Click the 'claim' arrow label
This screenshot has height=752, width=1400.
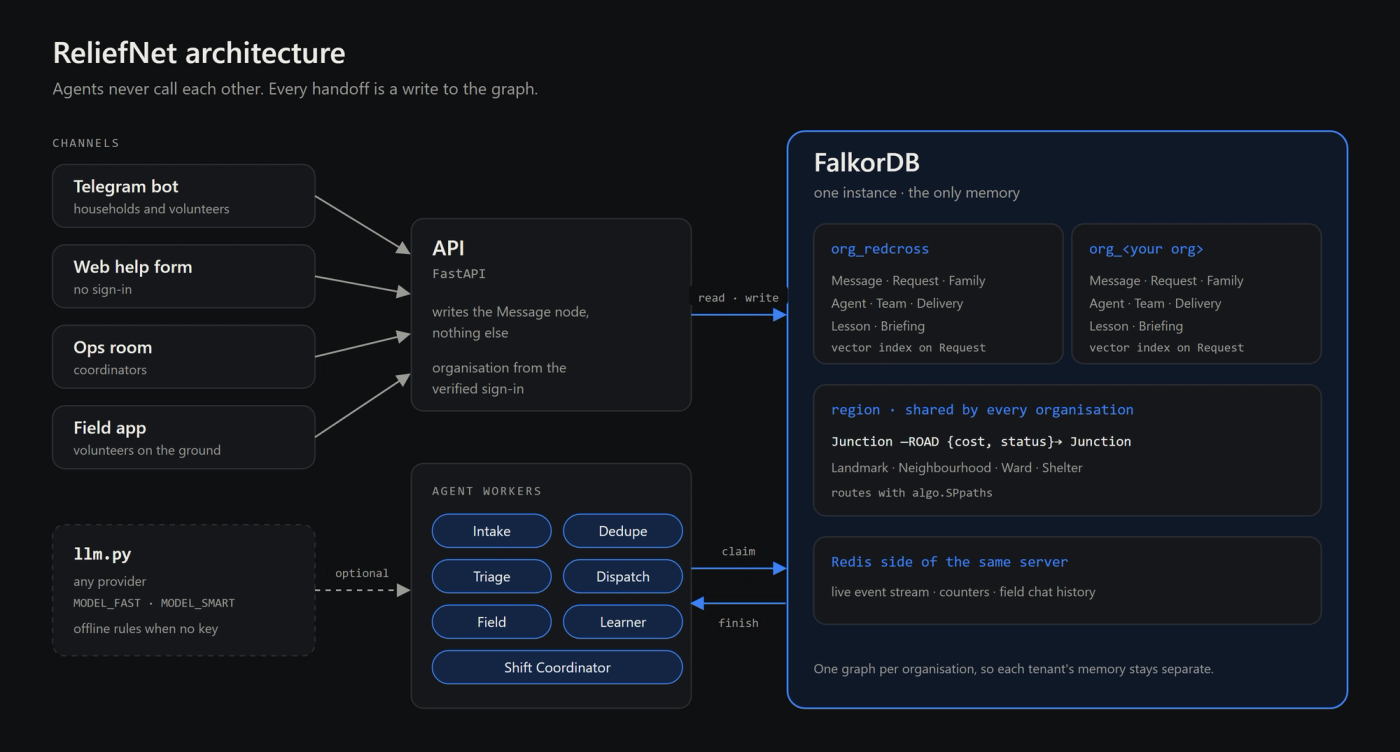(x=738, y=551)
